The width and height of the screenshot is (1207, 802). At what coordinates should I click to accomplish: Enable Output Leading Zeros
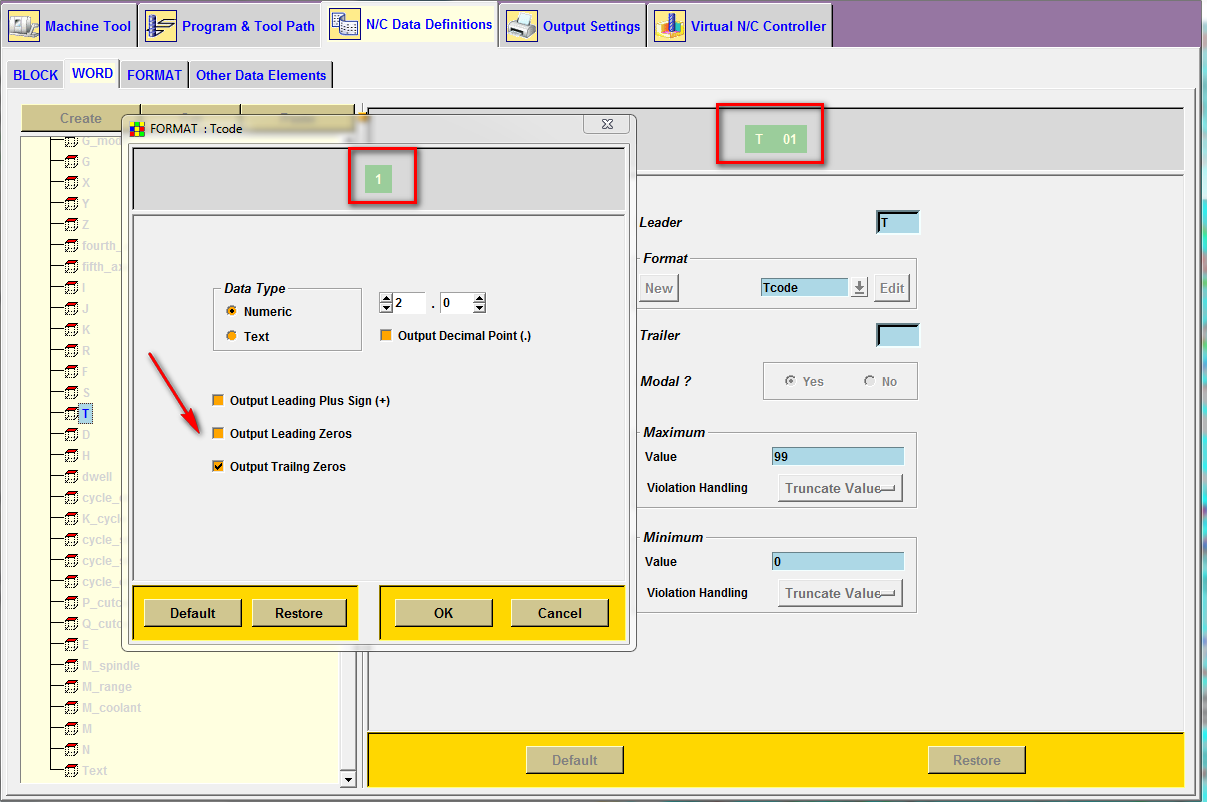(218, 433)
